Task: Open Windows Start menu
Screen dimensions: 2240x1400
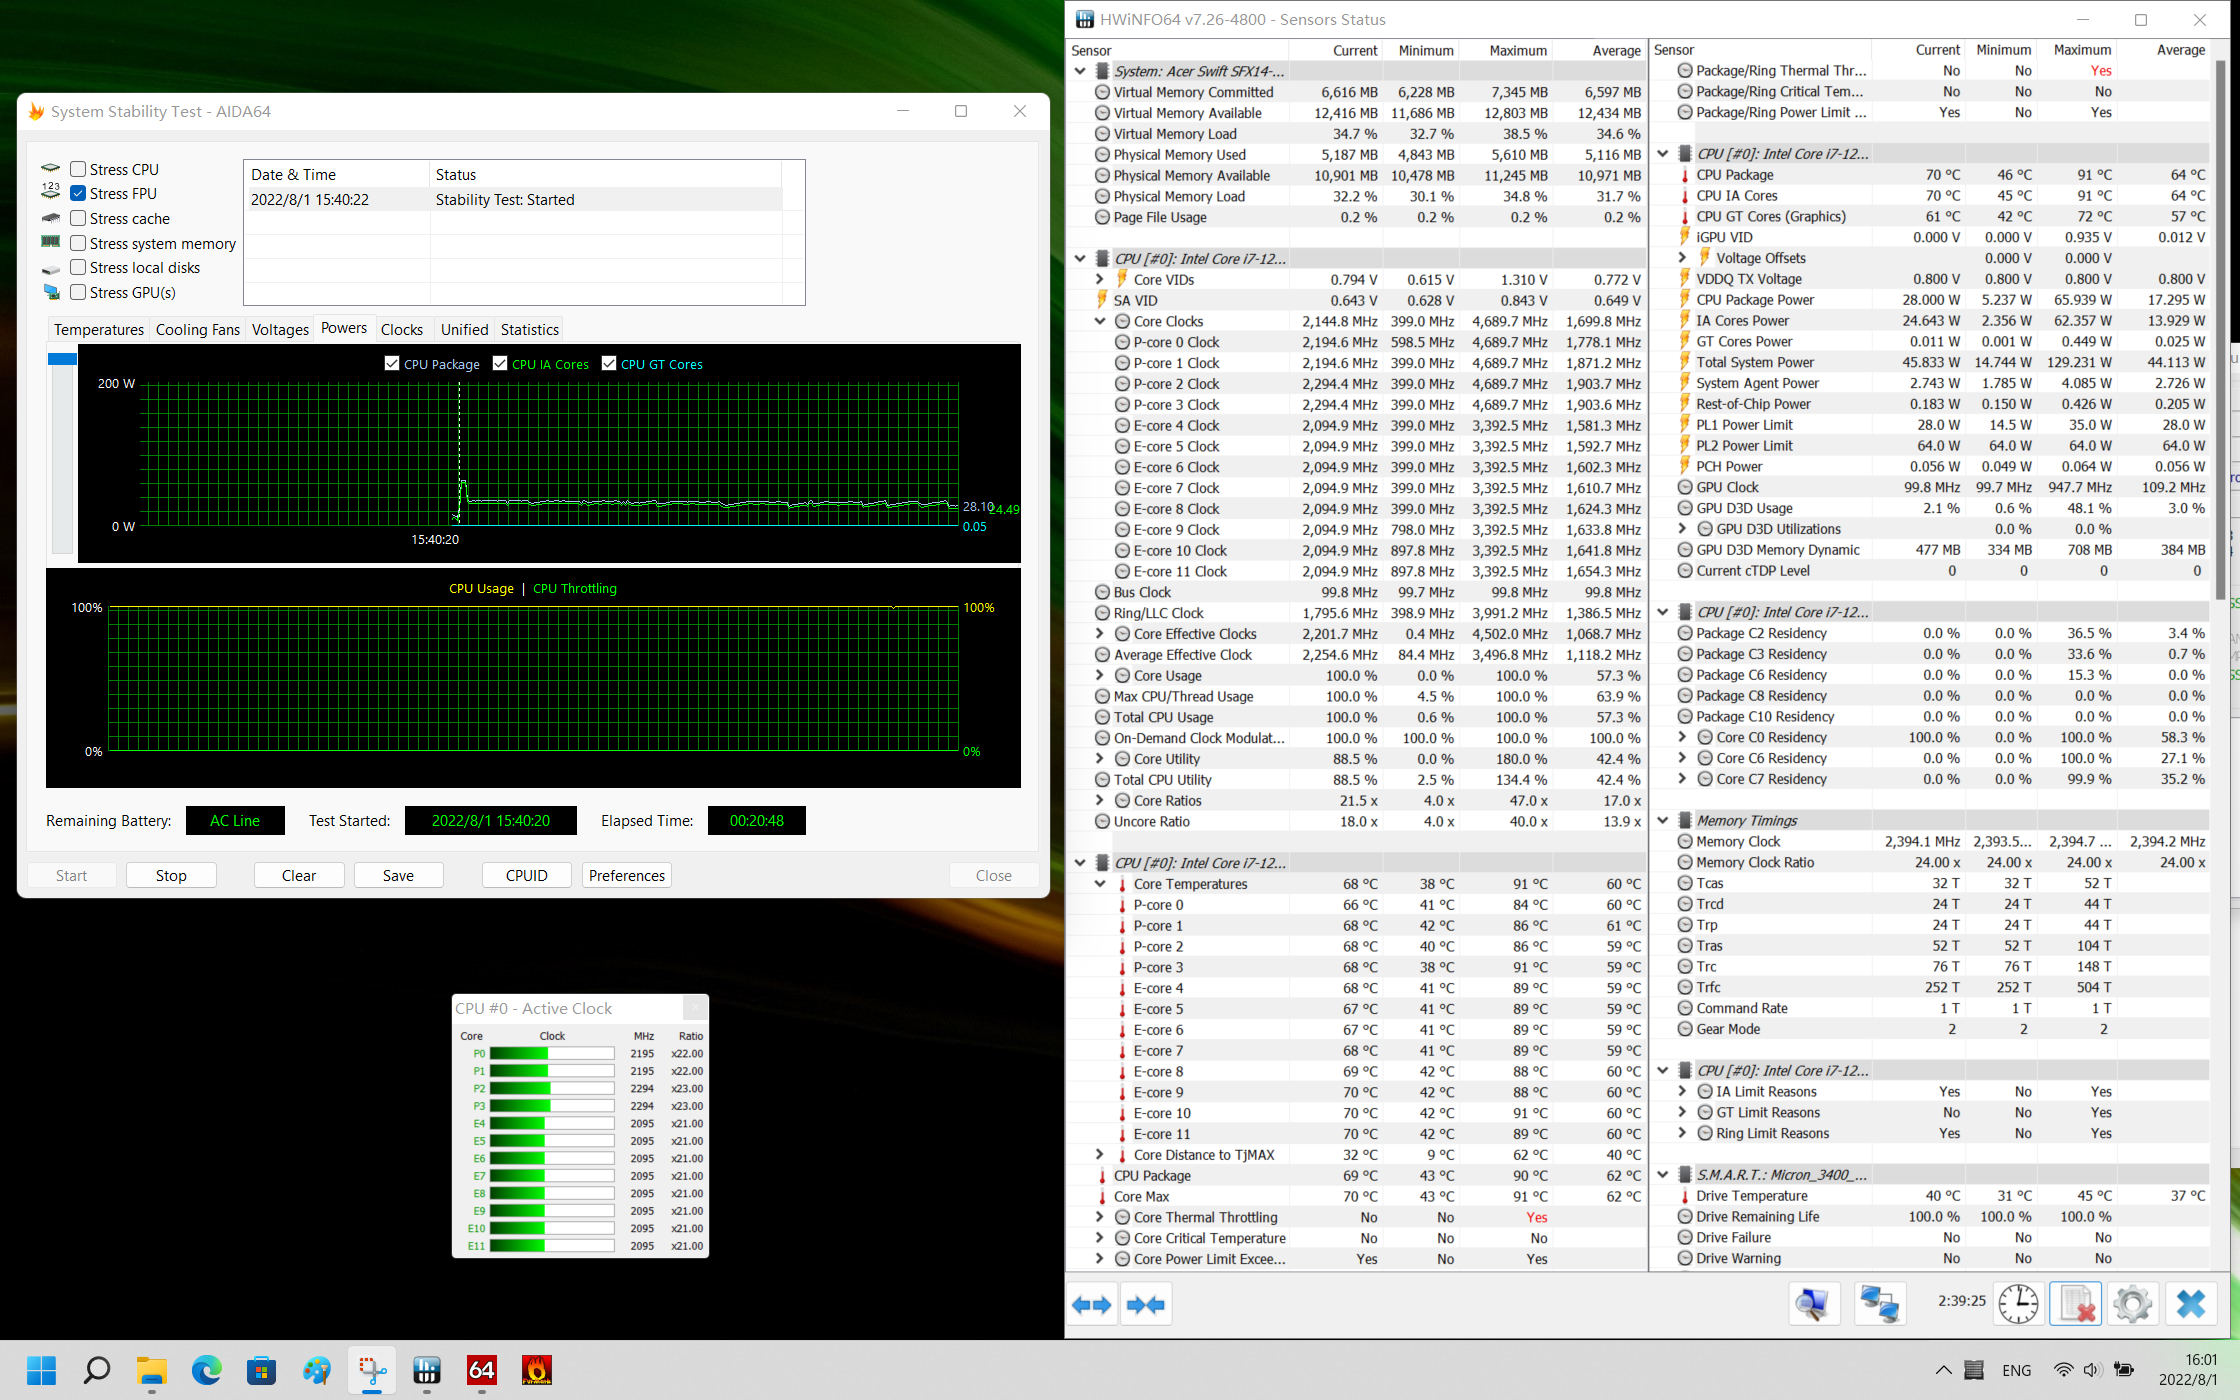Action: pyautogui.click(x=42, y=1370)
